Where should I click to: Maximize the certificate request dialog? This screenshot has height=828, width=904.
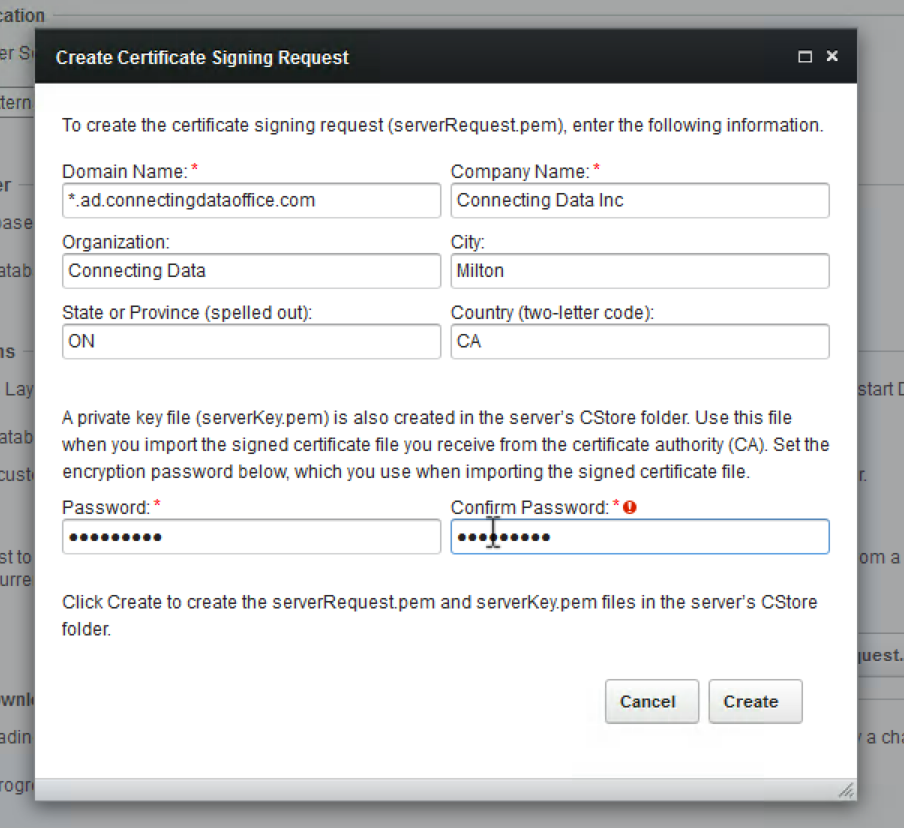coord(805,57)
